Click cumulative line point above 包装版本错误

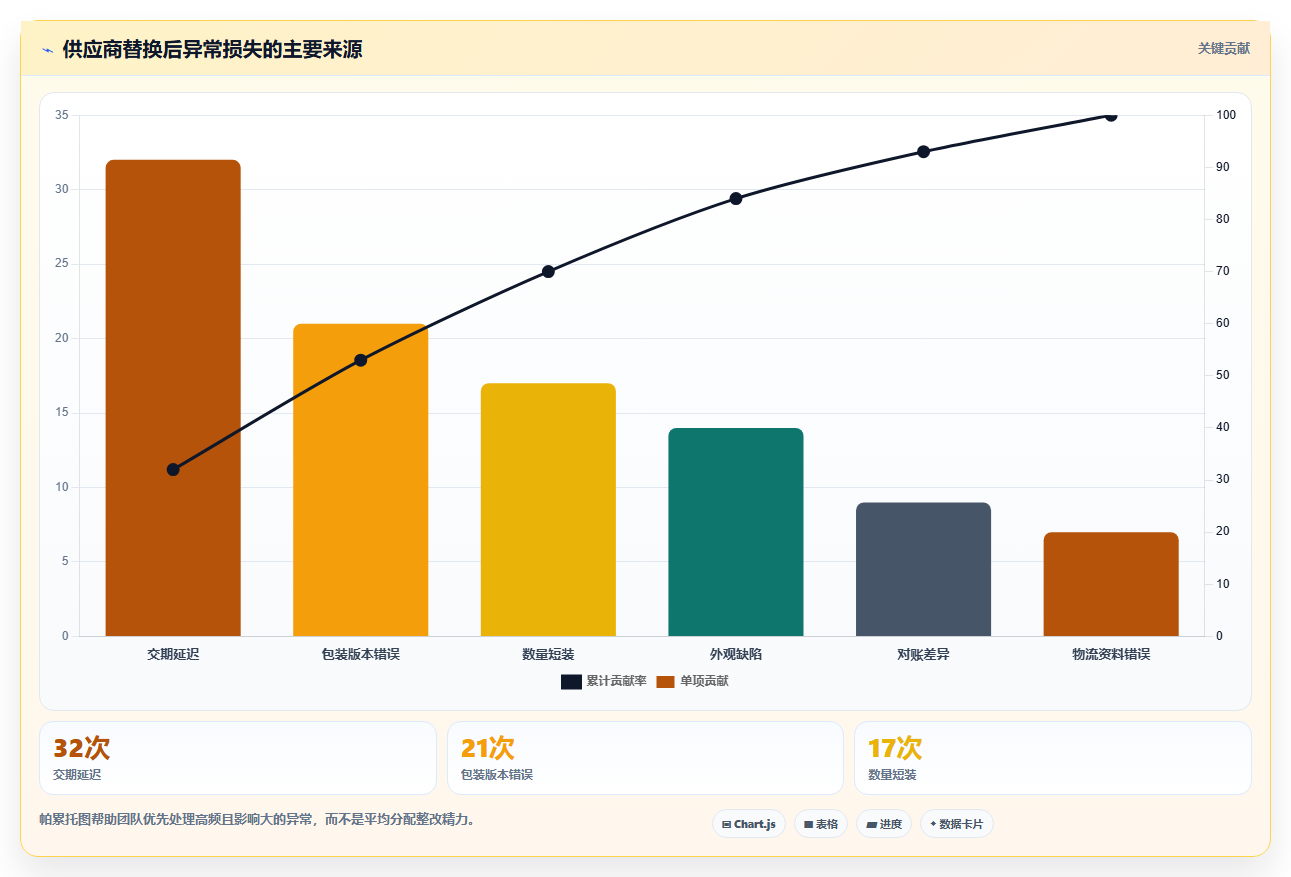tap(361, 360)
